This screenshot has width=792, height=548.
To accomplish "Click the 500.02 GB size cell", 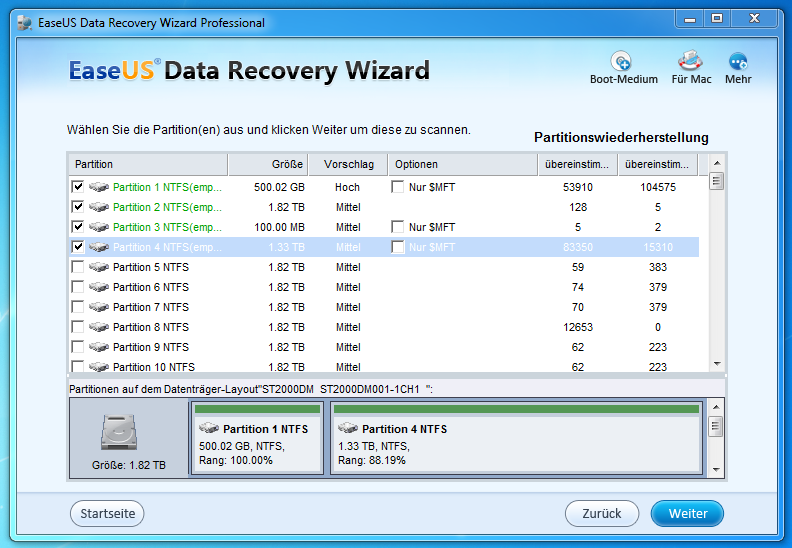I will click(279, 187).
